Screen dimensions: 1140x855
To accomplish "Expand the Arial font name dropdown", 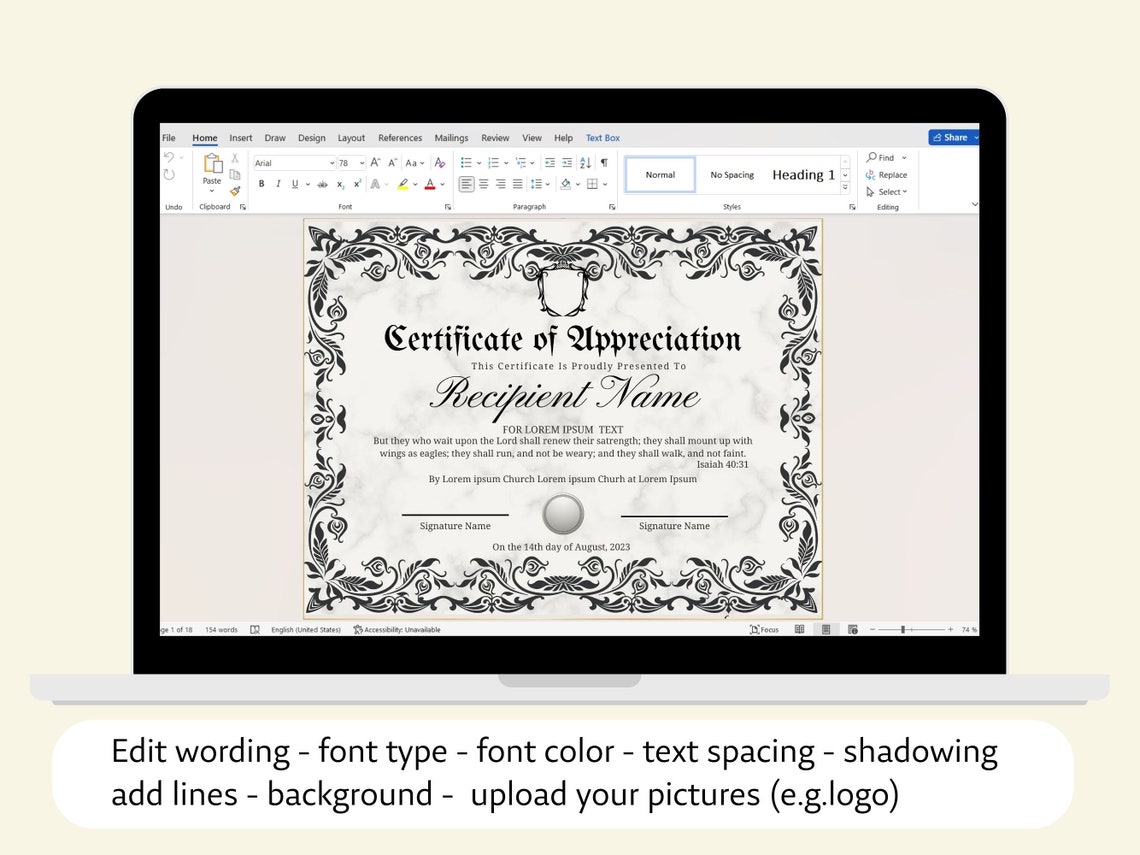I will pos(333,162).
